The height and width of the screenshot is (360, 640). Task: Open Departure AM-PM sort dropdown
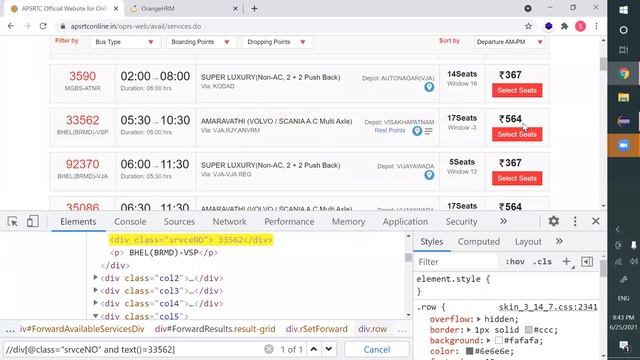tap(510, 42)
